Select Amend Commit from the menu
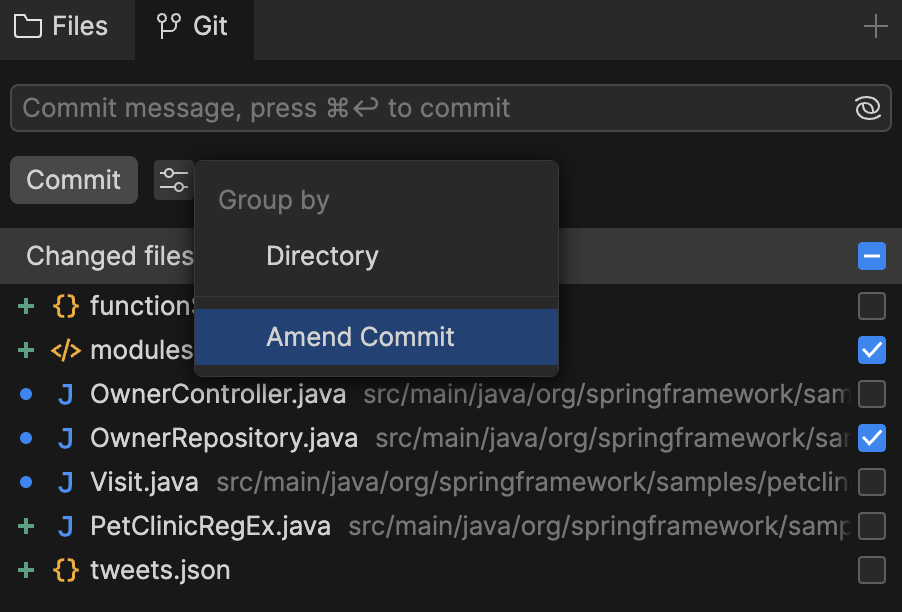 click(360, 338)
